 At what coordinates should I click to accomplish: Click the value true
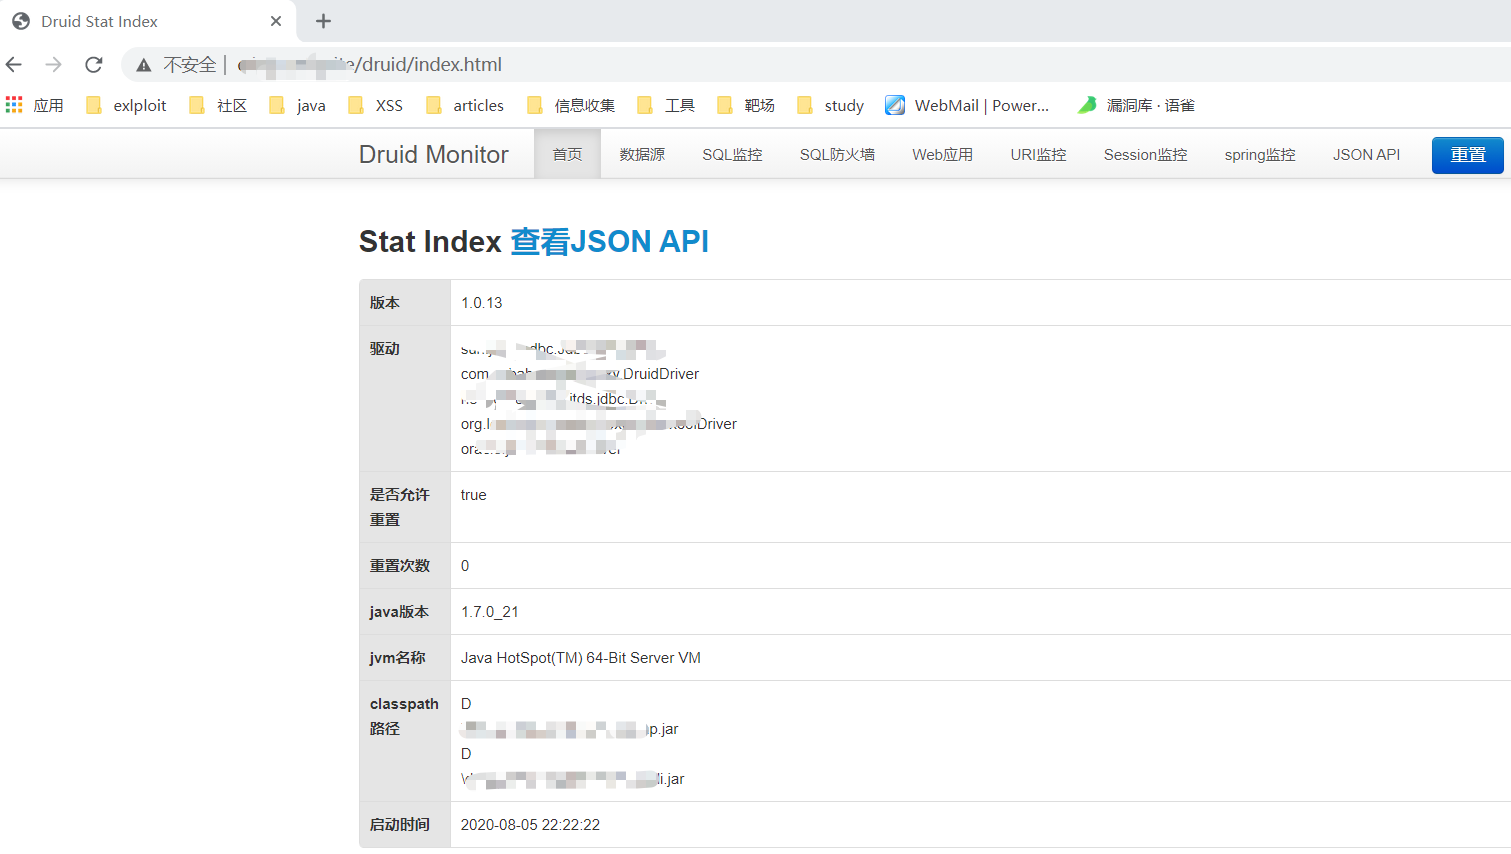point(474,495)
